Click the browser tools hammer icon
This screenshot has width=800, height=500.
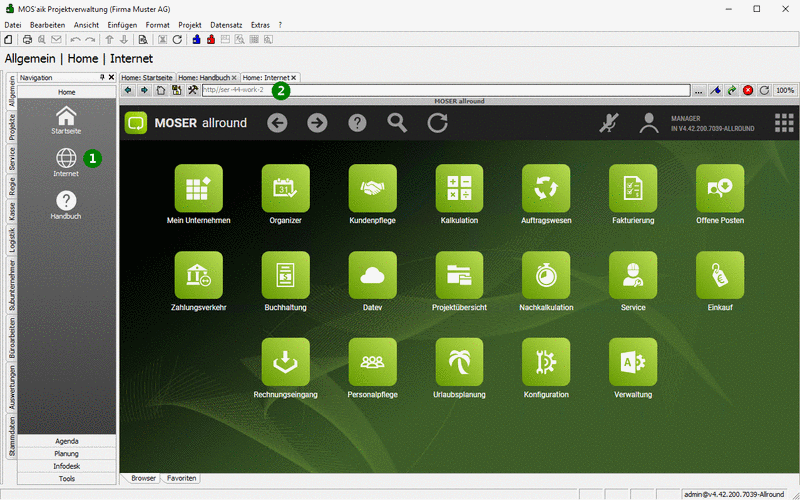click(193, 90)
